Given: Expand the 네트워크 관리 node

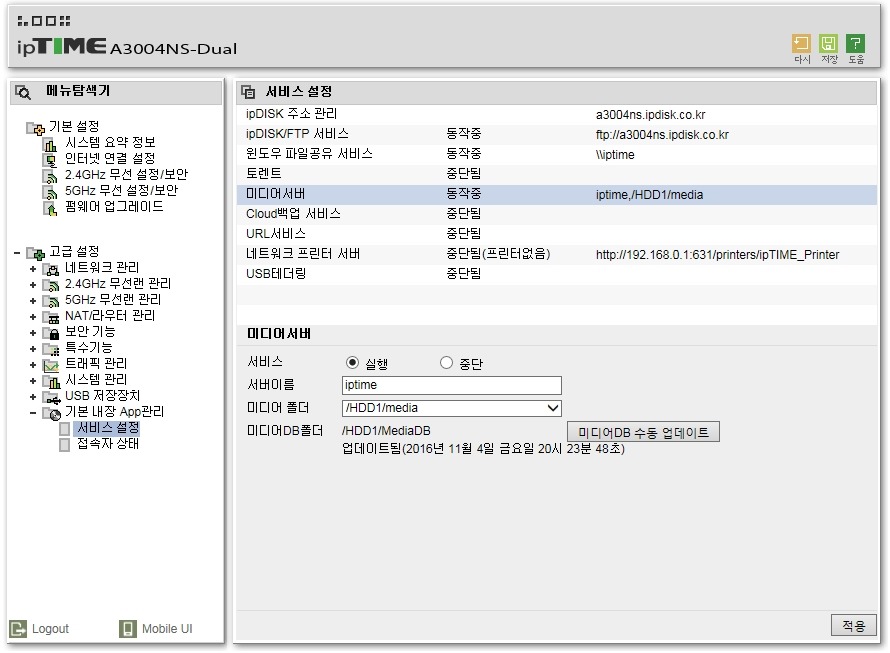Looking at the screenshot, I should [x=33, y=269].
